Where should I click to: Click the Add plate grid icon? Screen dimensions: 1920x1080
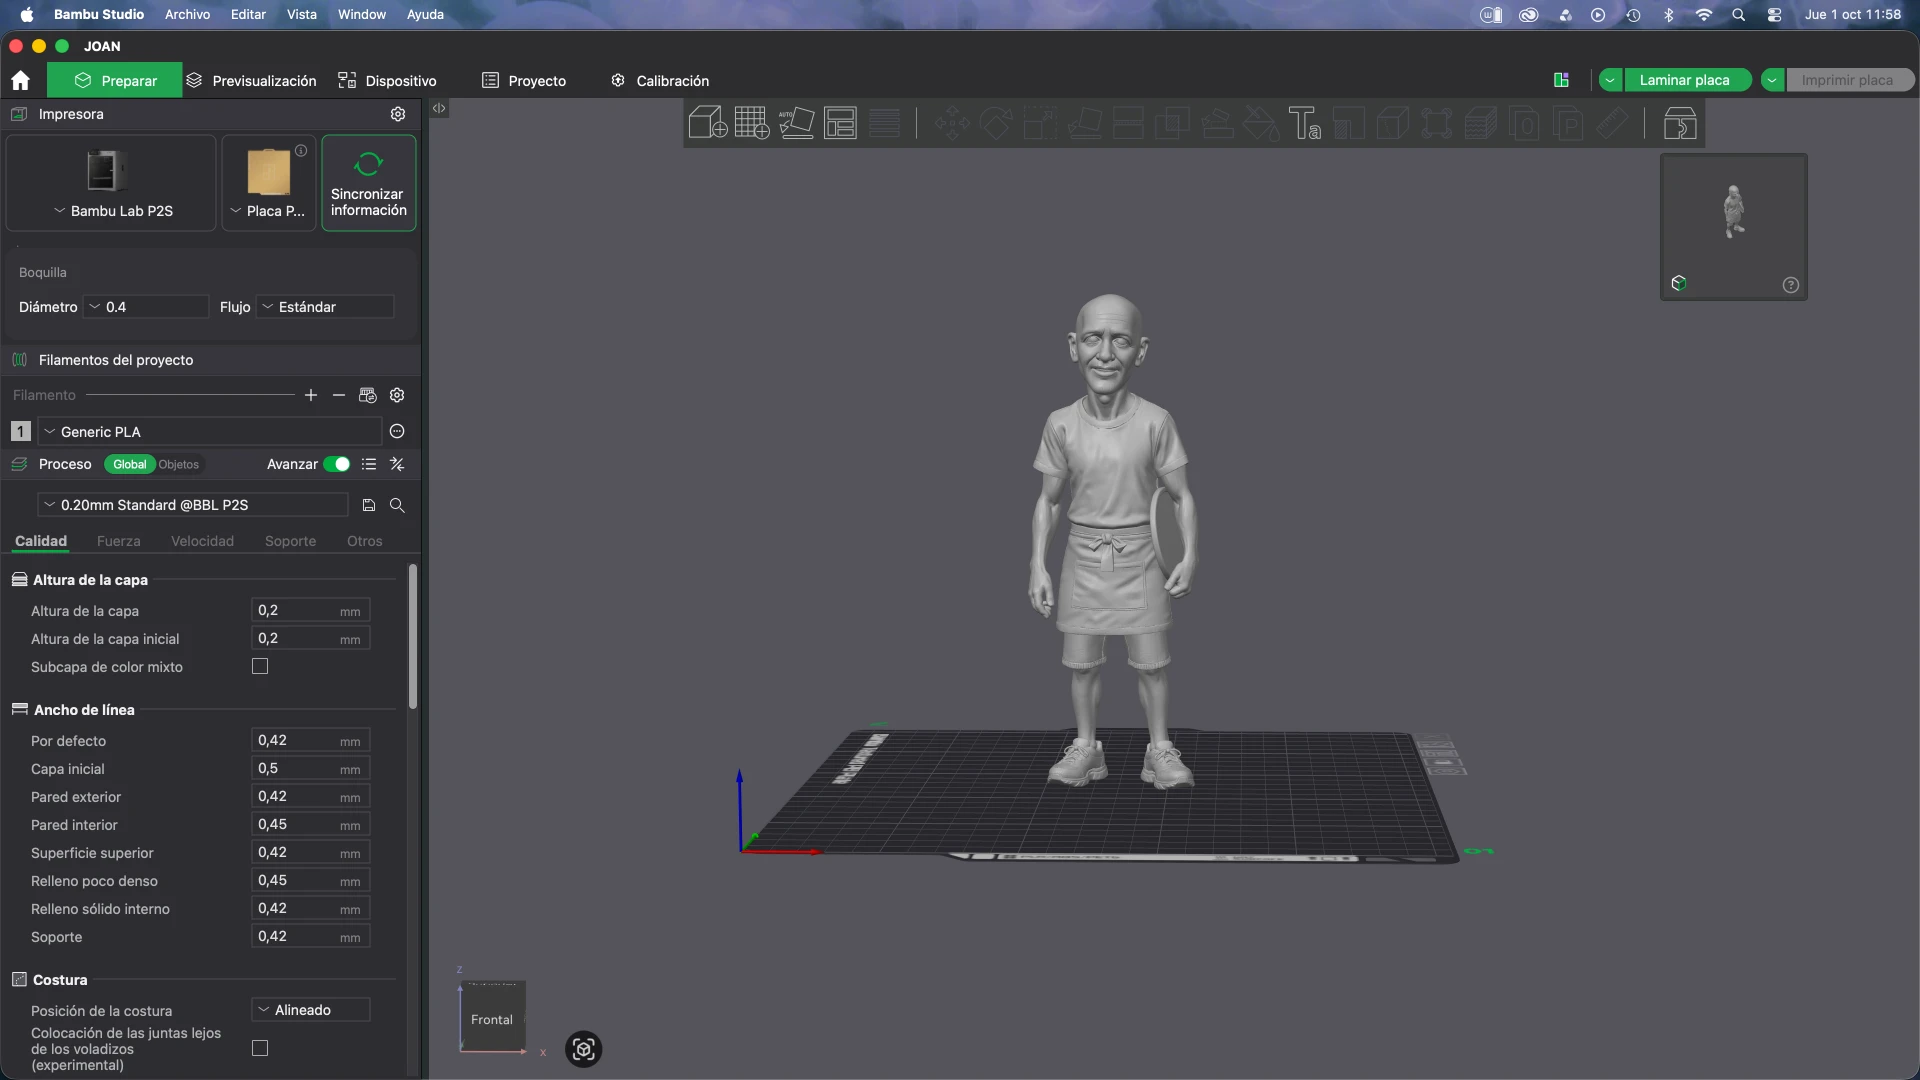click(752, 123)
